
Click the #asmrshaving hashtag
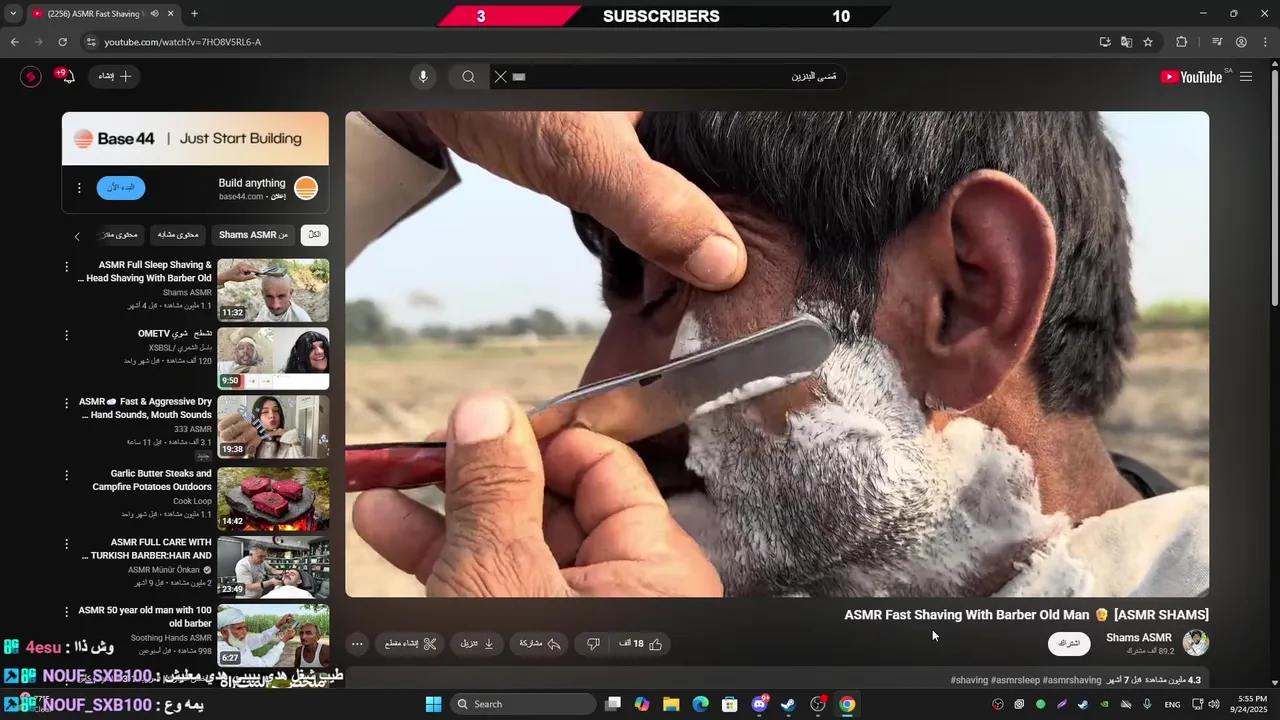(1072, 680)
